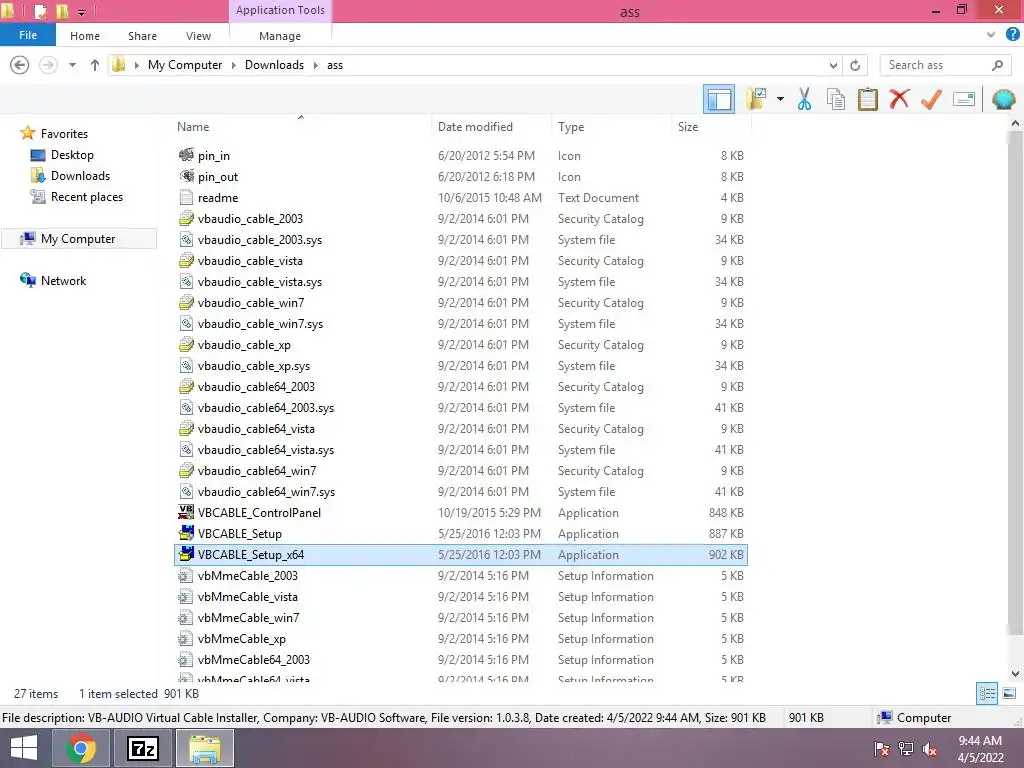1024x768 pixels.
Task: Click the Application Tools contextual tab
Action: [280, 10]
